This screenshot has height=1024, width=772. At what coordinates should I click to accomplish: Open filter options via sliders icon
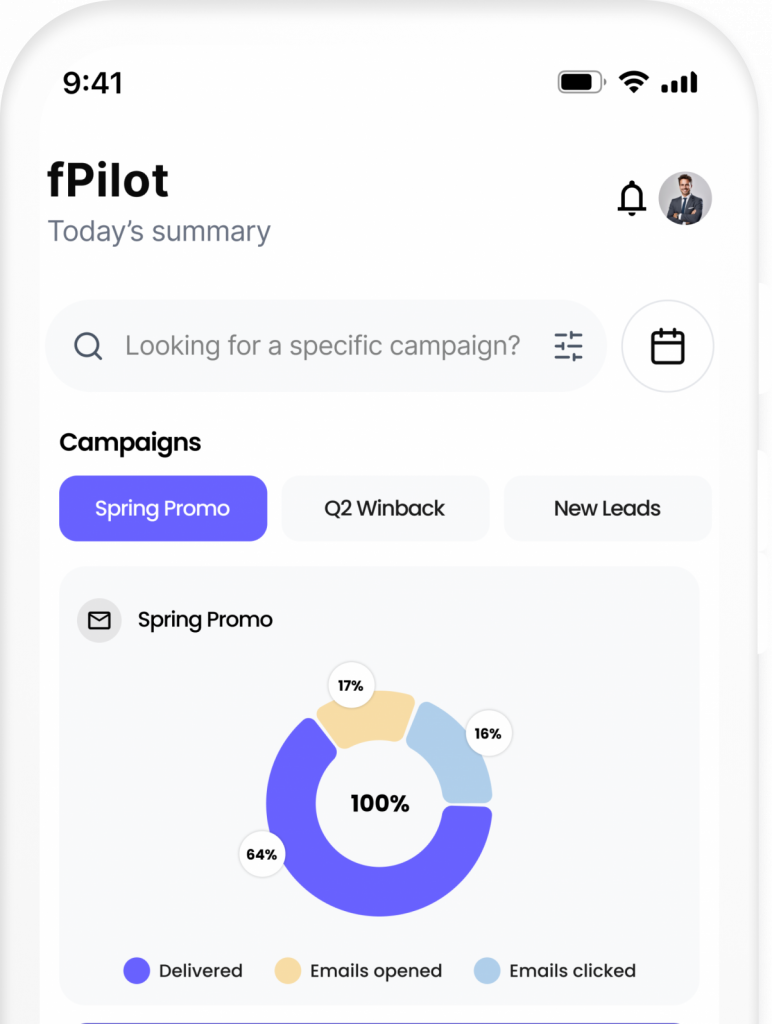[x=569, y=346]
